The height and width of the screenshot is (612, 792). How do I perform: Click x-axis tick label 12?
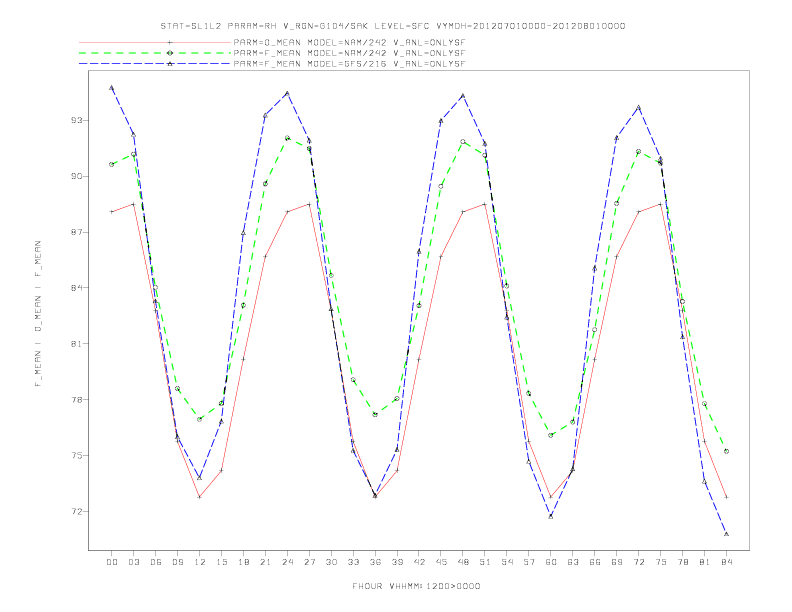click(200, 562)
